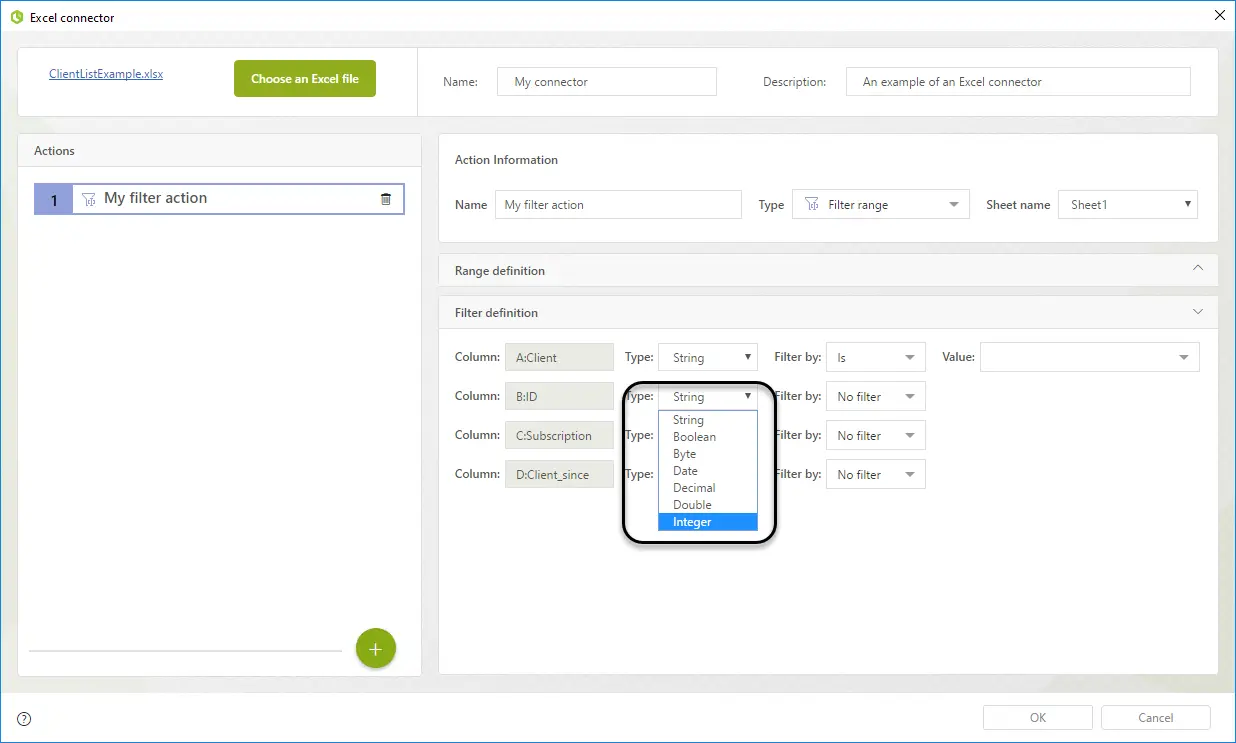This screenshot has width=1236, height=743.
Task: Focus the Description input field
Action: tap(1018, 82)
